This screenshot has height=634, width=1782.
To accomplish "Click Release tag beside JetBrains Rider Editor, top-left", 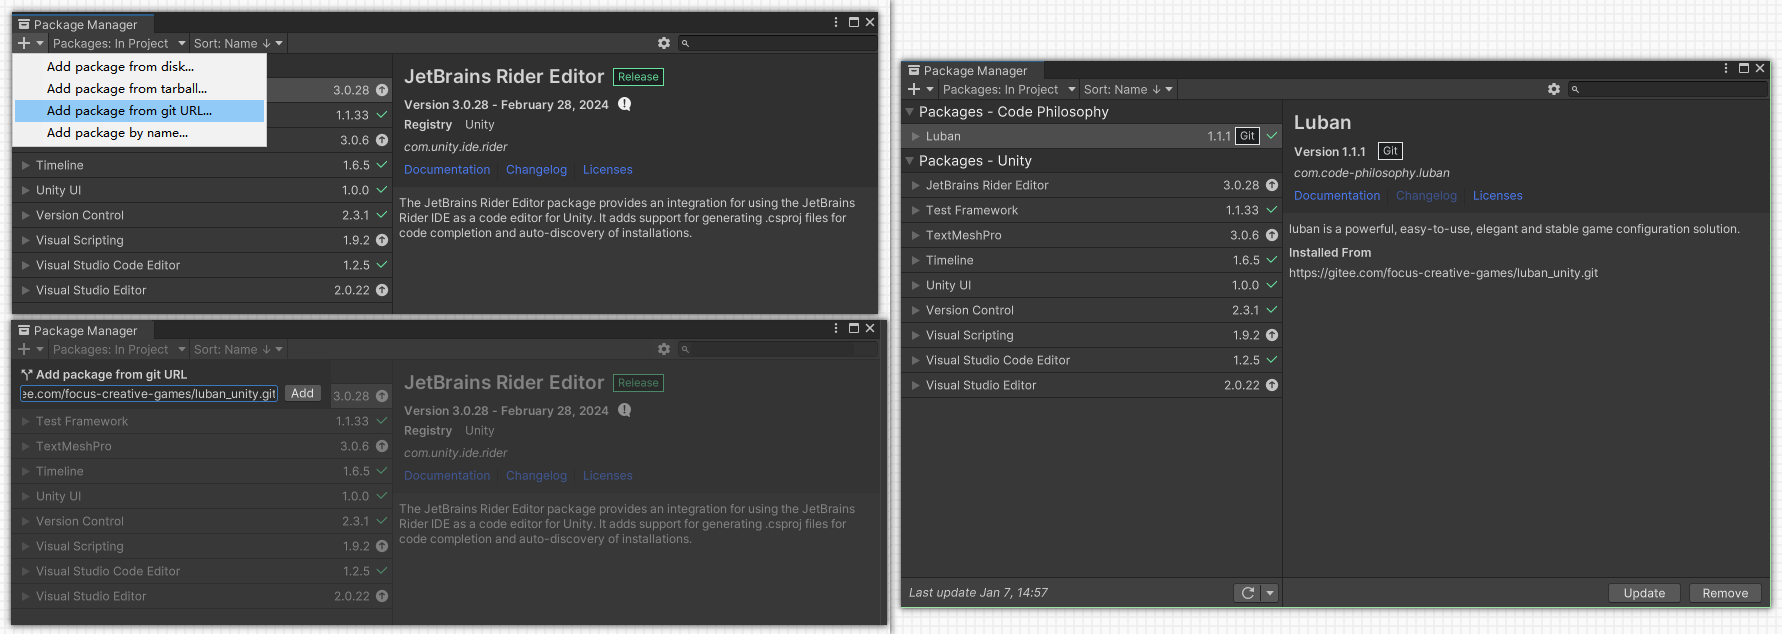I will [638, 77].
